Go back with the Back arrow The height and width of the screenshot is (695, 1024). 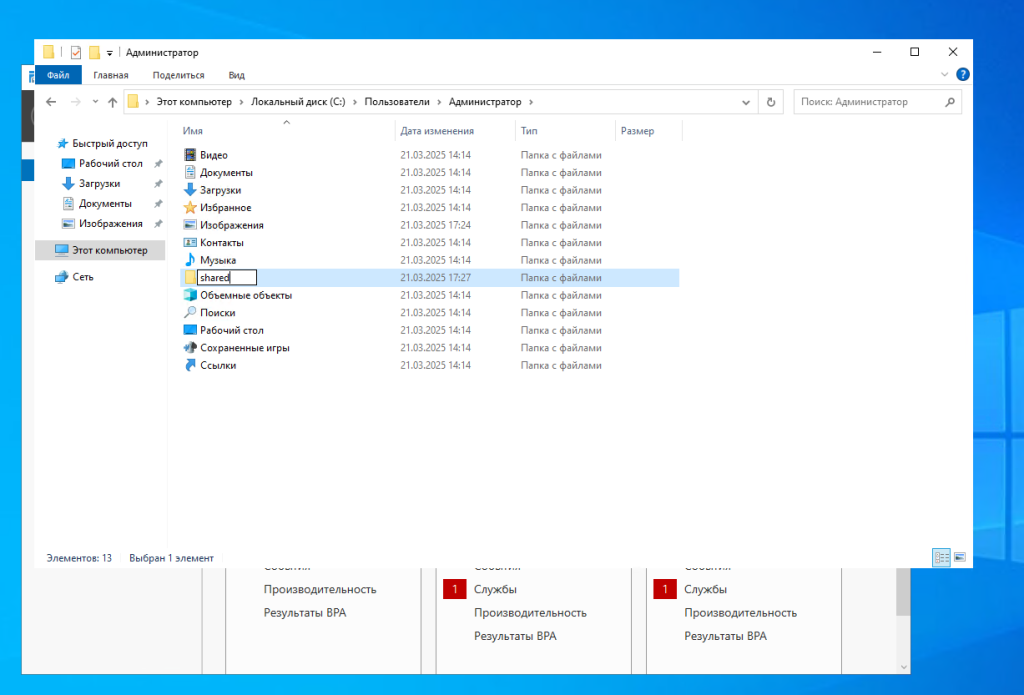click(51, 102)
